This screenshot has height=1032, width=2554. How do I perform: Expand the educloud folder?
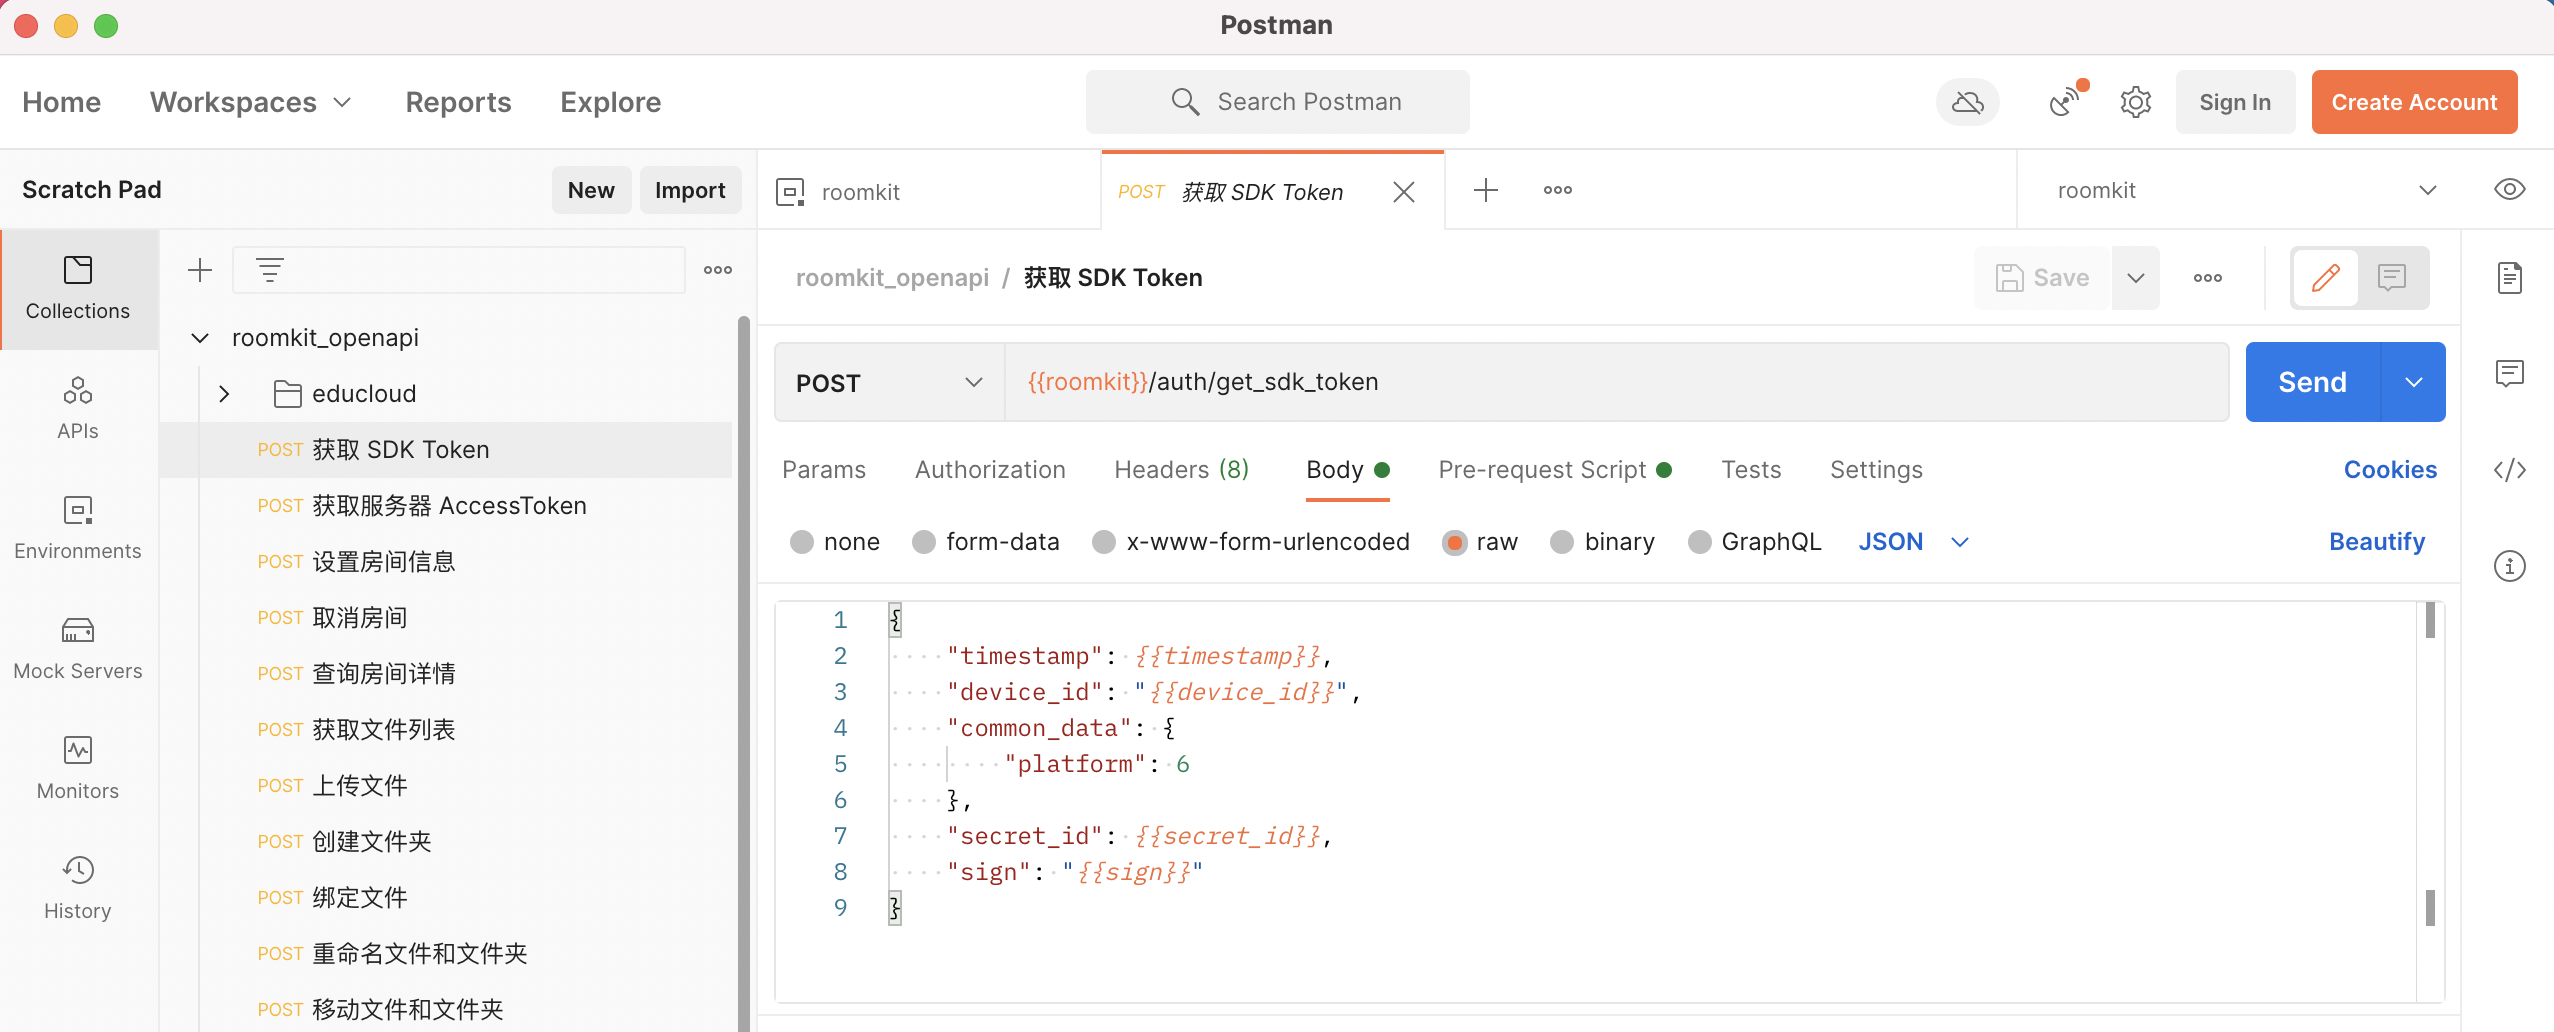pos(224,393)
